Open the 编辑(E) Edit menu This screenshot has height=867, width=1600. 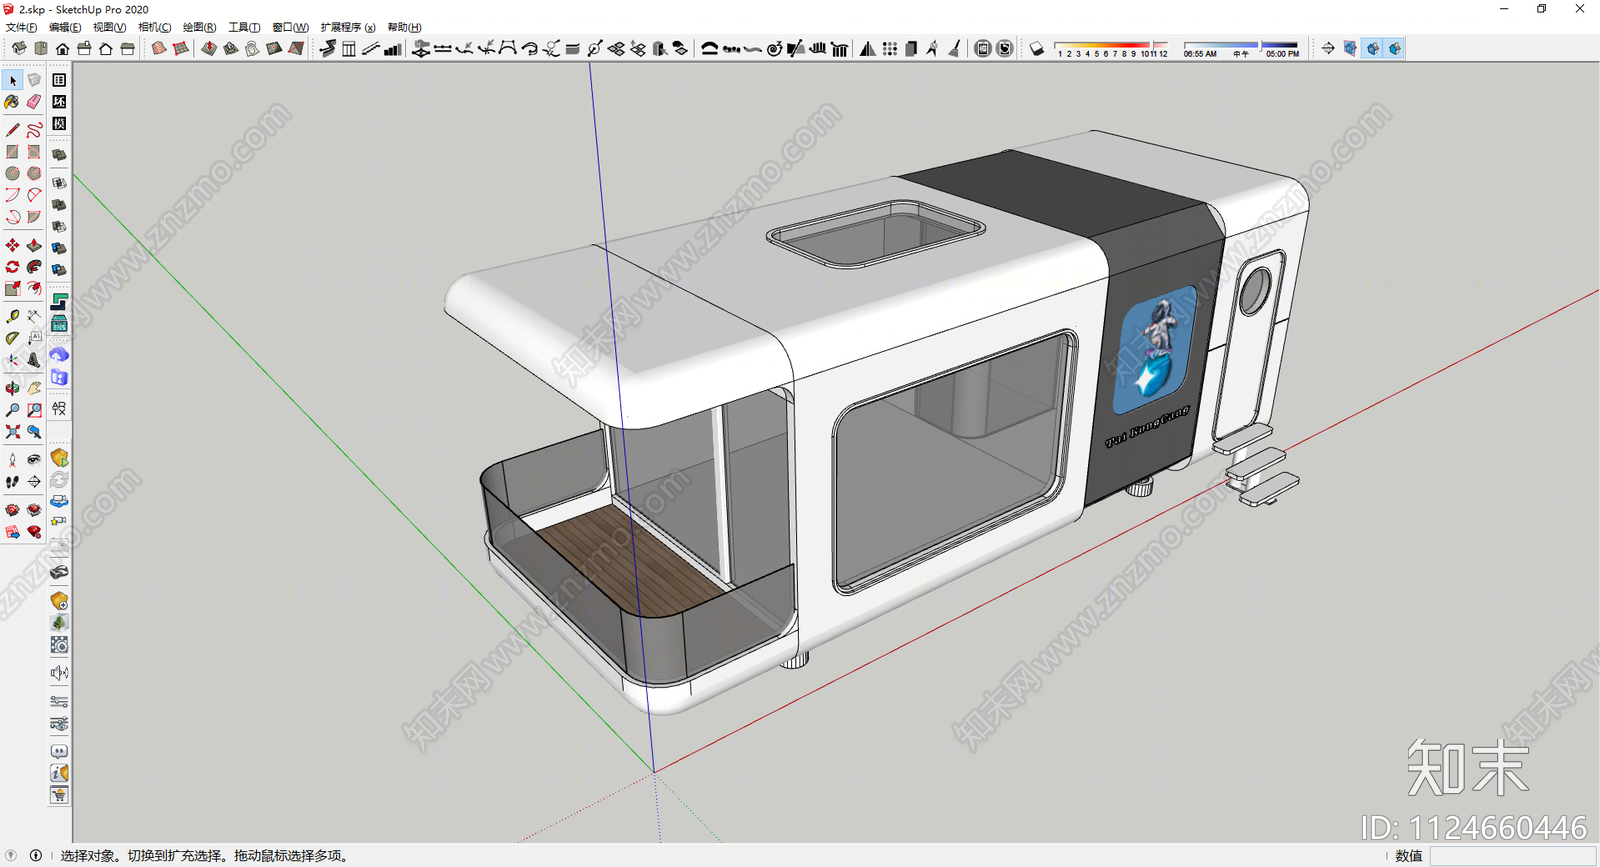click(x=65, y=27)
